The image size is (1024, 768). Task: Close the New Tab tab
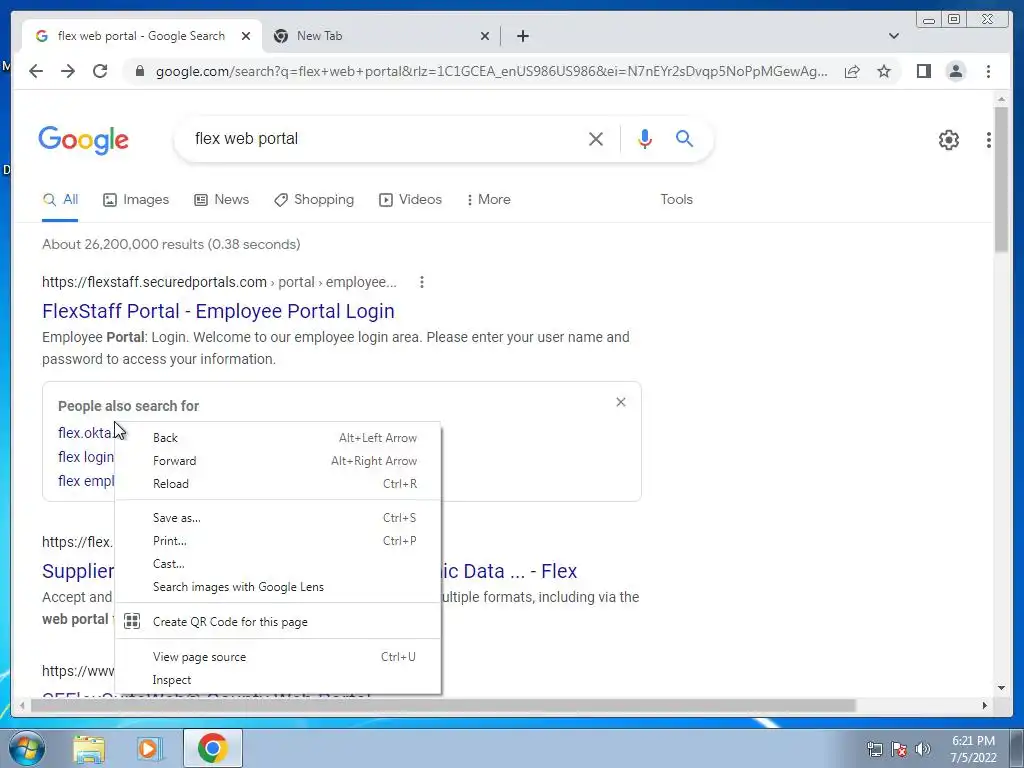point(485,36)
